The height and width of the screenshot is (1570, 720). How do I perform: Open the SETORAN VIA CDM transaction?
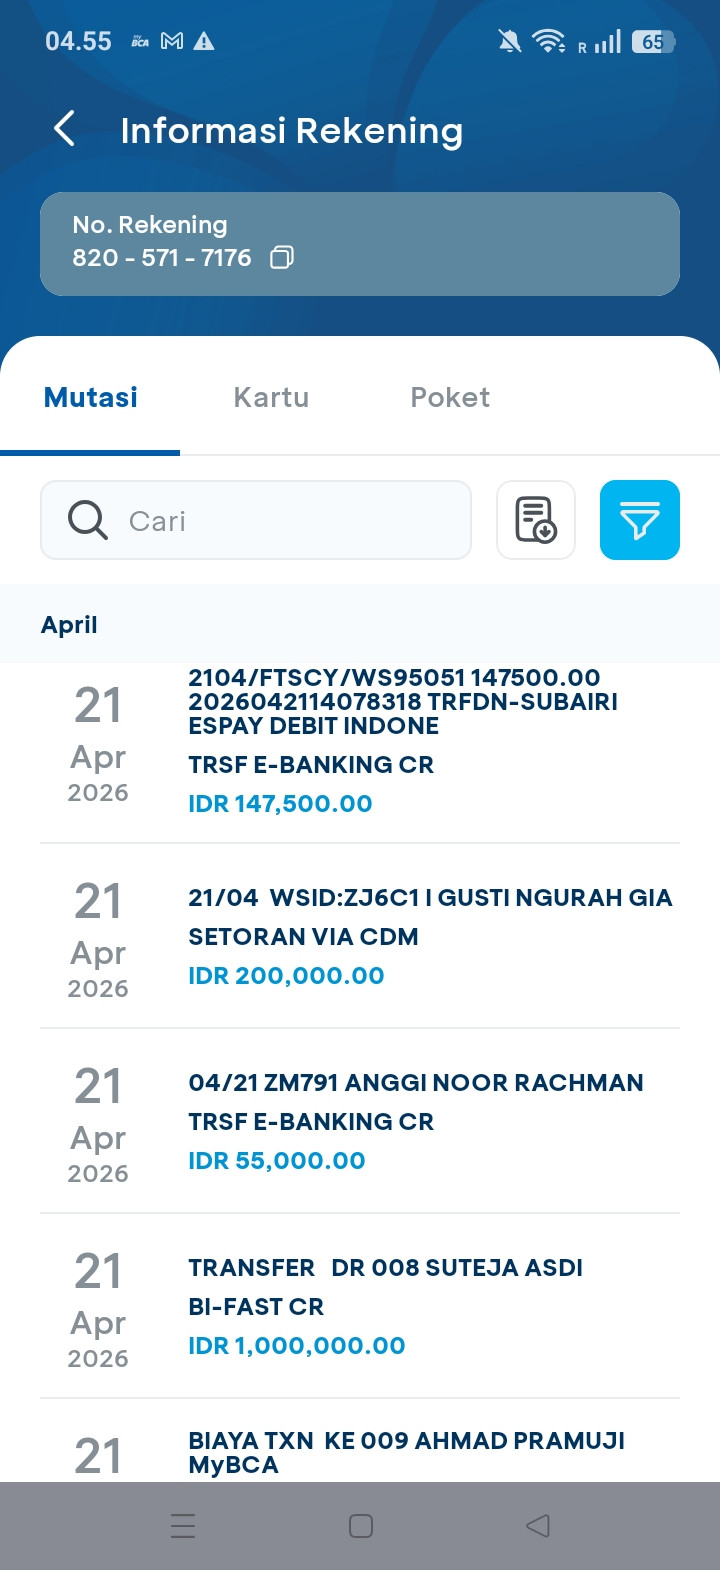click(x=400, y=936)
